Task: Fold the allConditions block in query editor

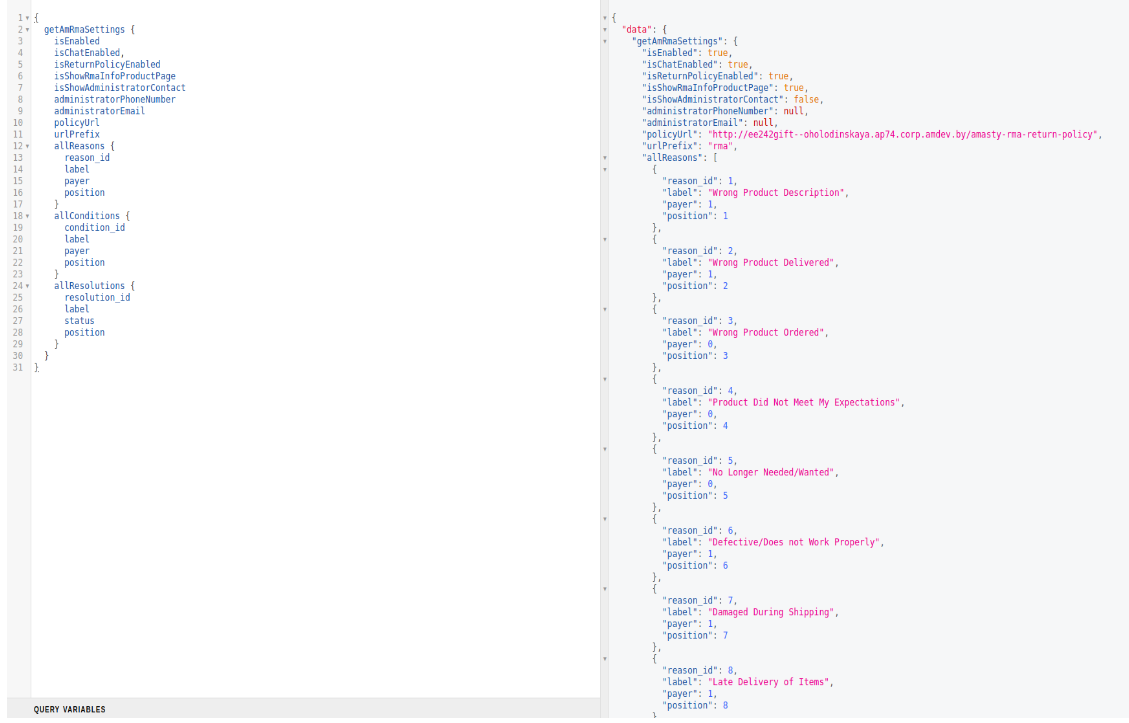Action: [x=27, y=216]
